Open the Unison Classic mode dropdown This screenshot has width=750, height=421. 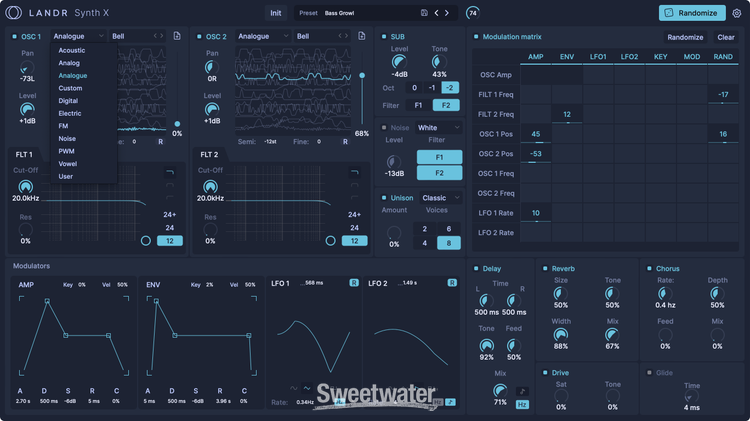coord(441,198)
